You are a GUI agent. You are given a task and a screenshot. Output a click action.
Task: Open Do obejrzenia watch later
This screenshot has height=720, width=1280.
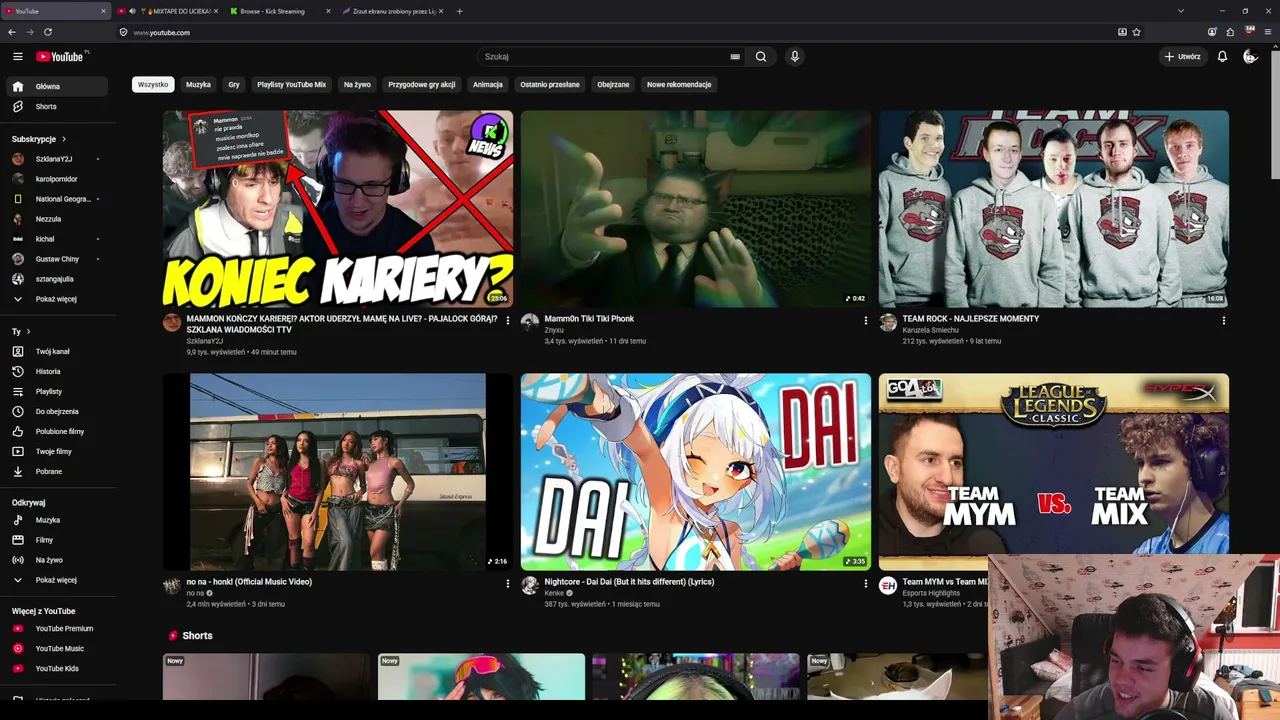(58, 412)
